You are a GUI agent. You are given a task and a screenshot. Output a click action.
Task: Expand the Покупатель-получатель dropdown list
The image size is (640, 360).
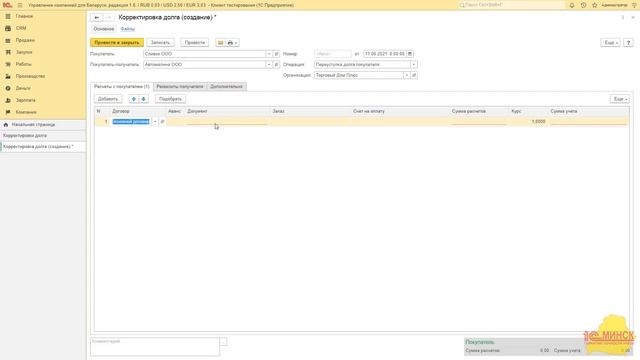pos(269,64)
